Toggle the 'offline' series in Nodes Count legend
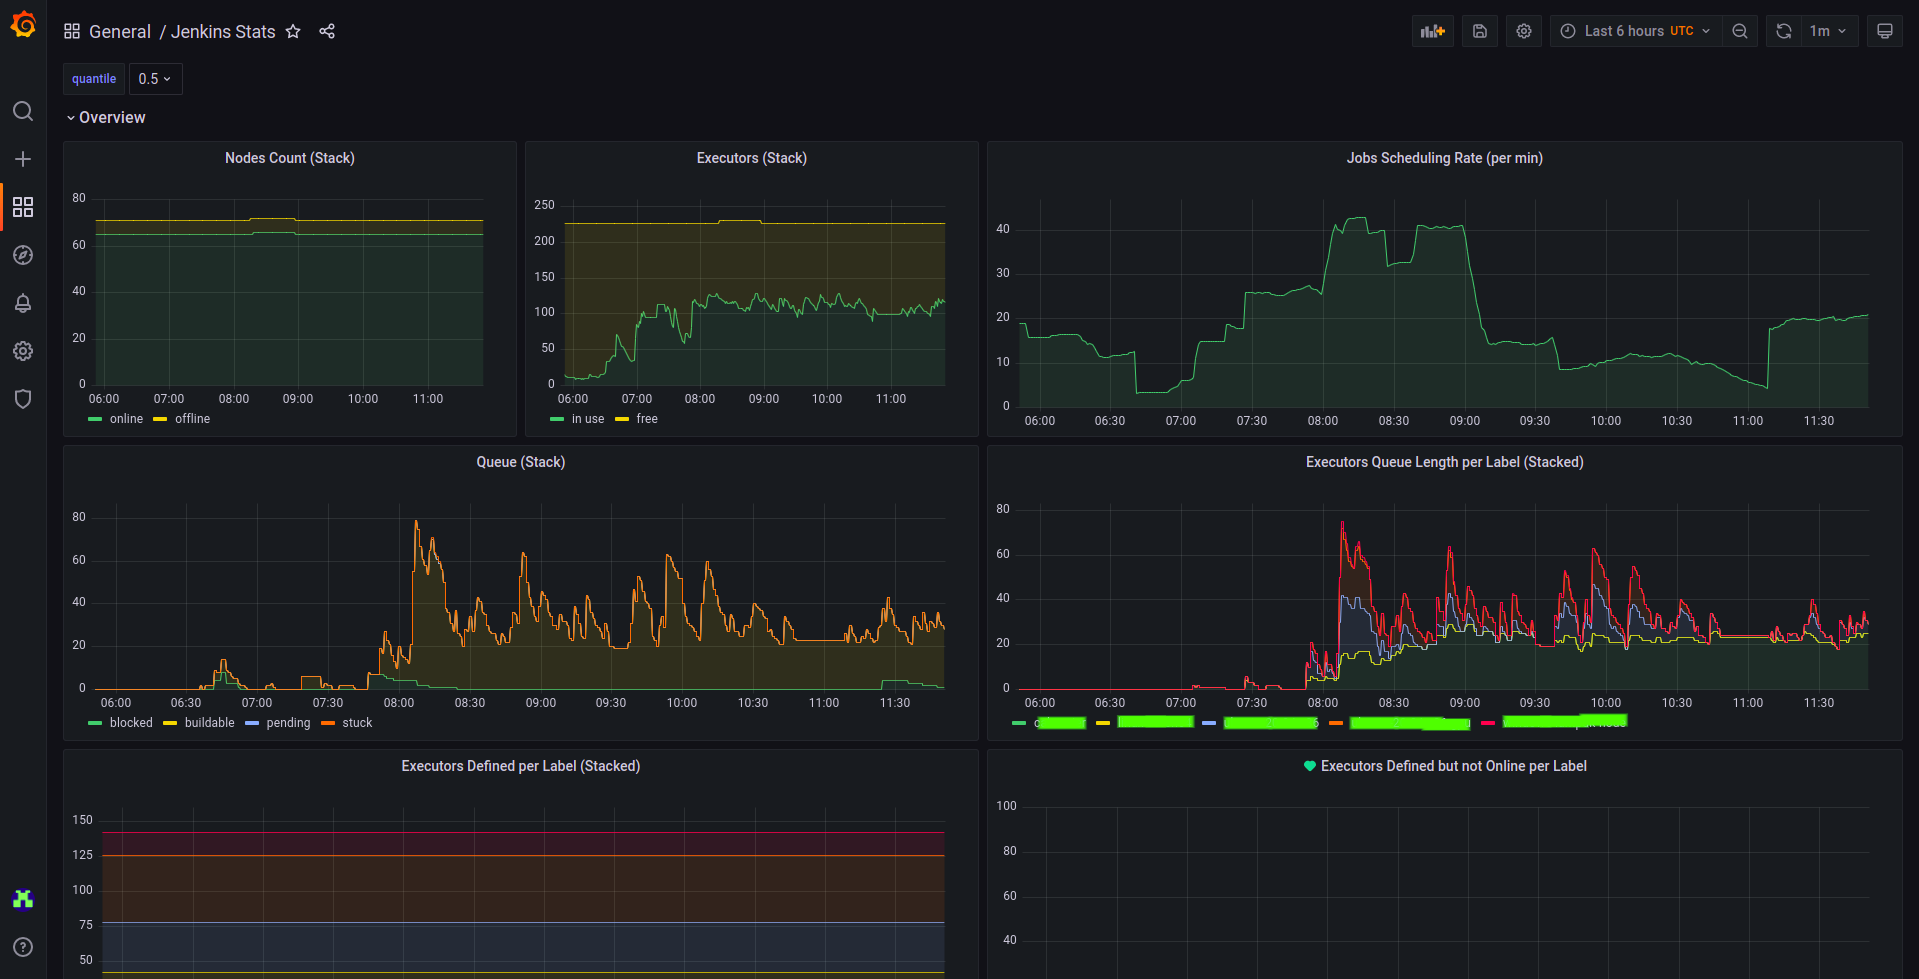This screenshot has width=1919, height=979. click(x=192, y=419)
